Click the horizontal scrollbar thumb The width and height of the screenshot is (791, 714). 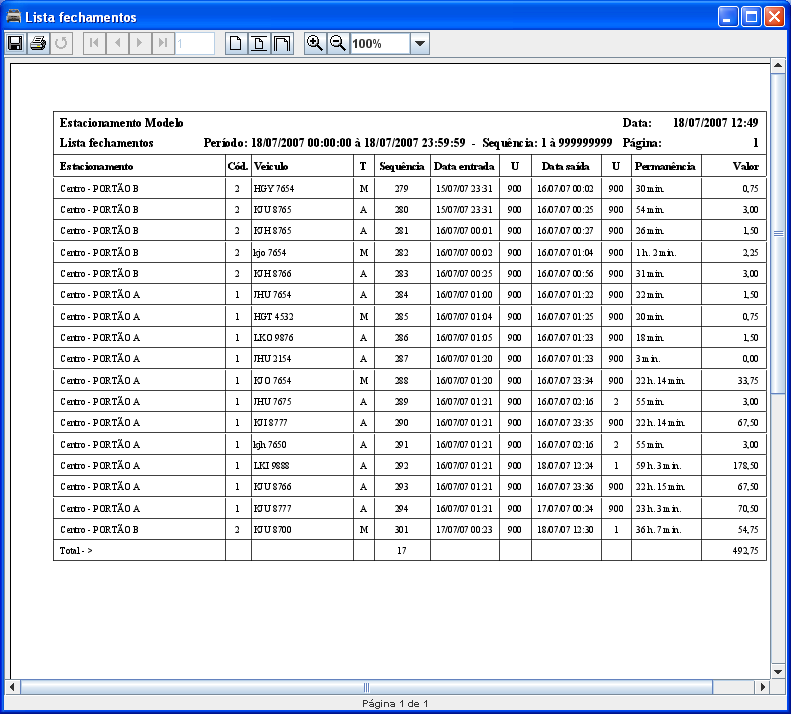366,687
